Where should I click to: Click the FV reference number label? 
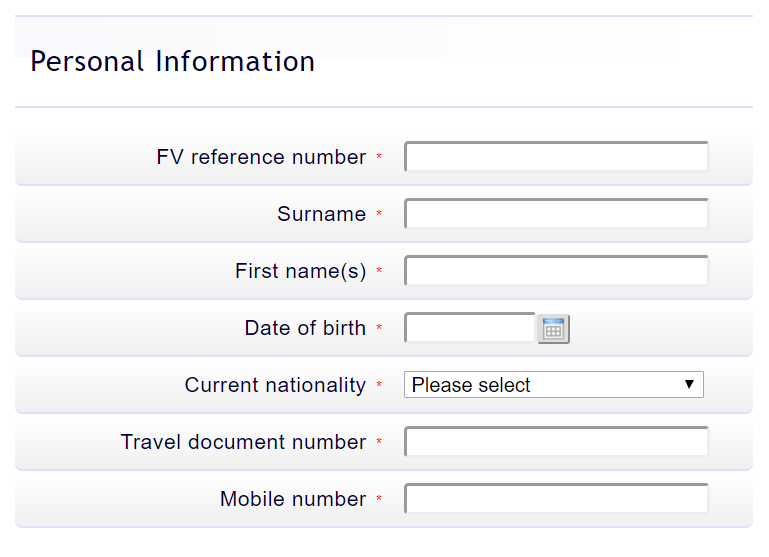tap(261, 157)
